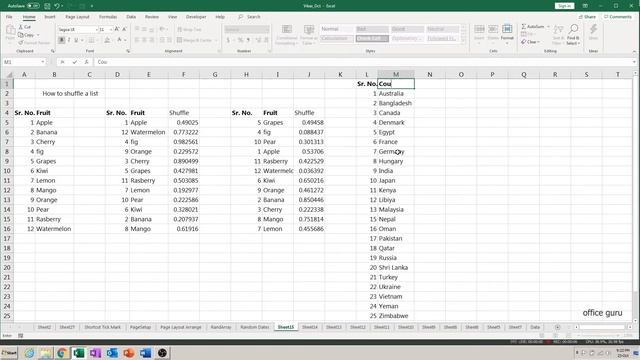The image size is (640, 360).
Task: Click the Format Painter command
Action: (x=34, y=42)
